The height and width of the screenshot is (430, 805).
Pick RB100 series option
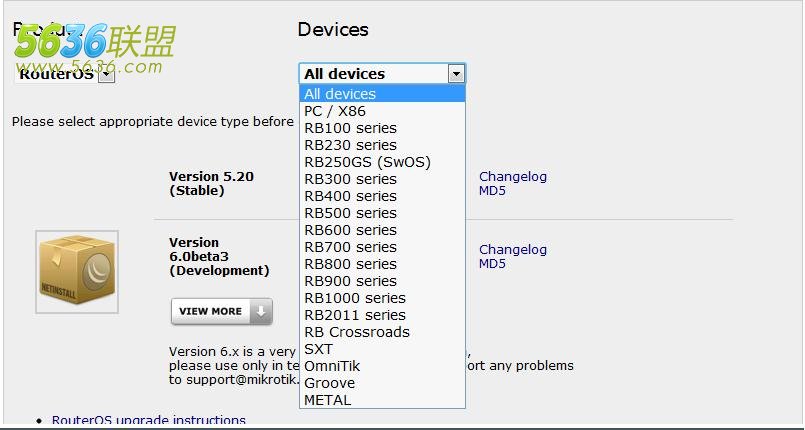click(x=382, y=128)
